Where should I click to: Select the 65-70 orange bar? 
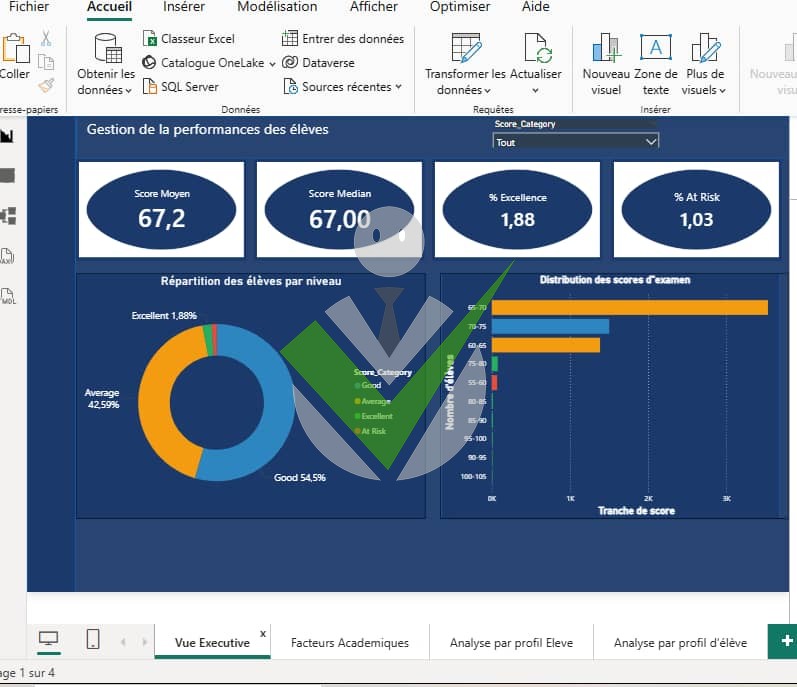click(x=630, y=307)
